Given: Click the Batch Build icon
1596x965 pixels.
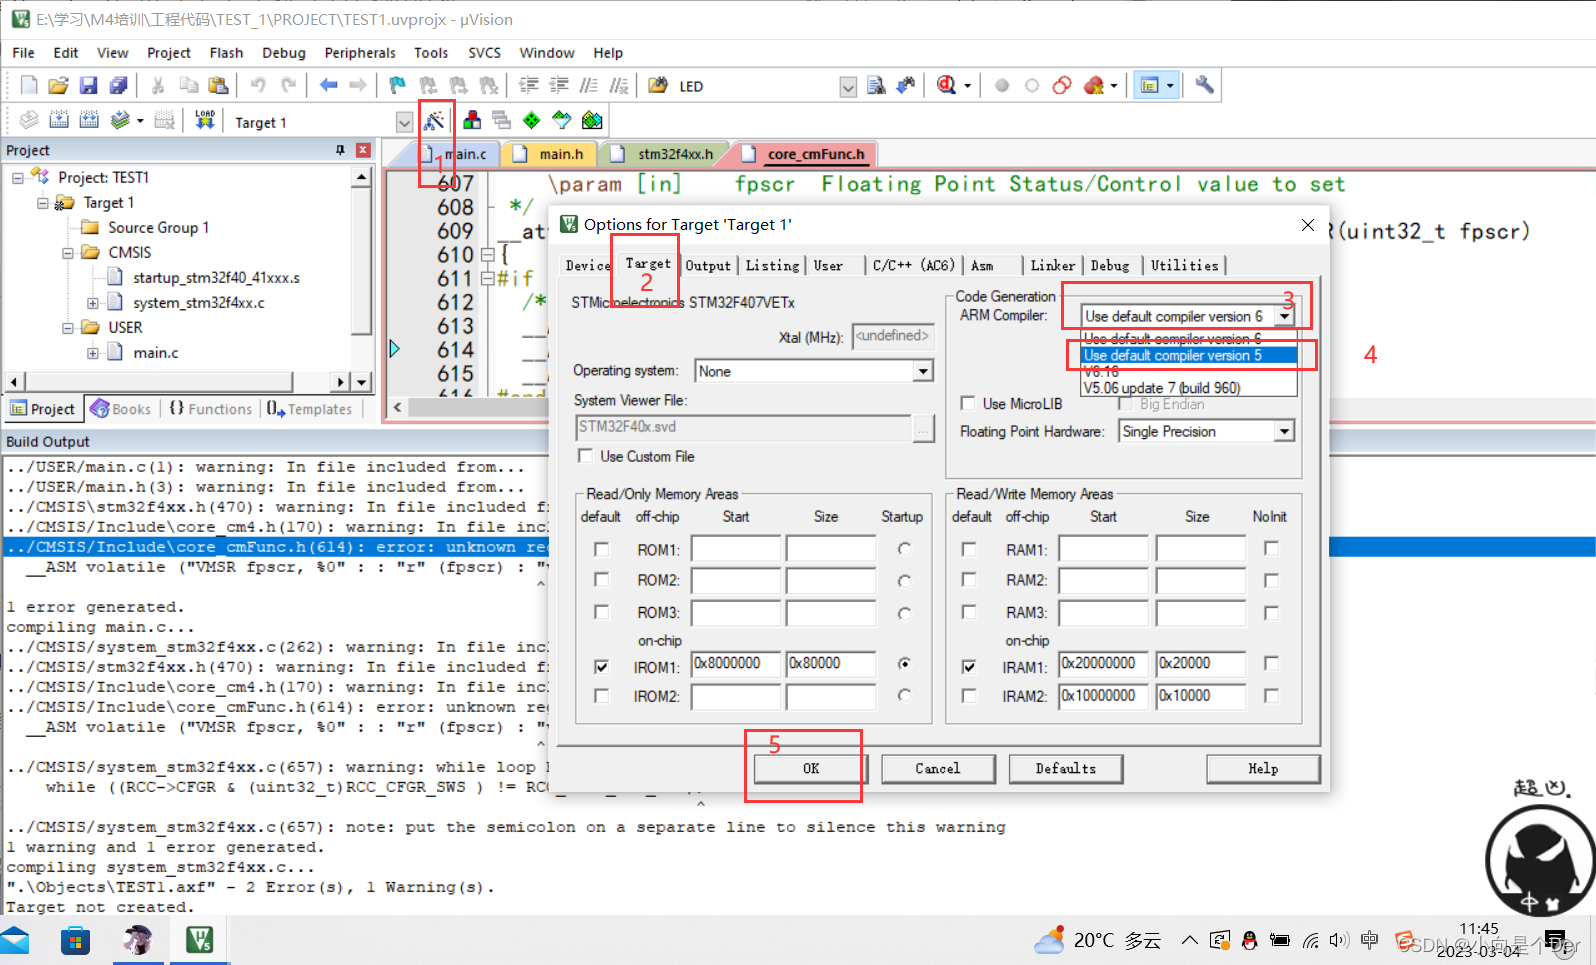Looking at the screenshot, I should pos(120,121).
